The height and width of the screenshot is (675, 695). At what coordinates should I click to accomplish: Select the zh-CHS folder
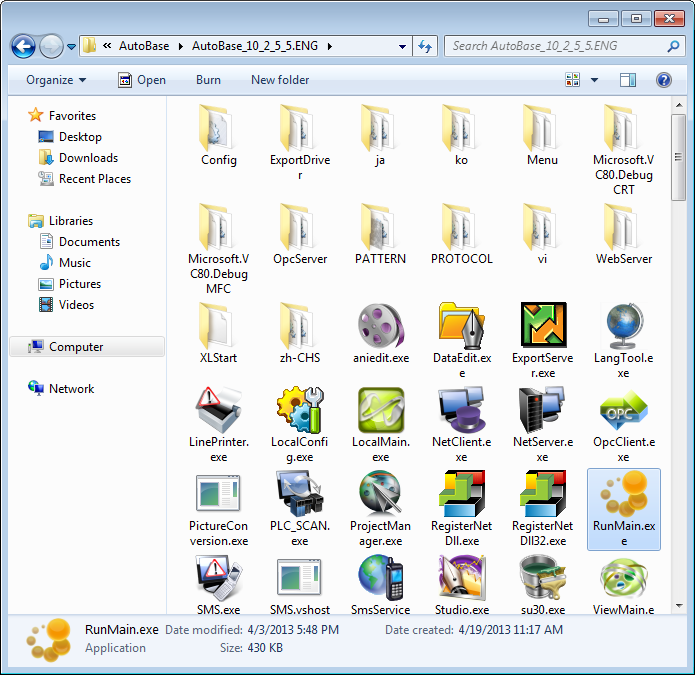pyautogui.click(x=300, y=333)
